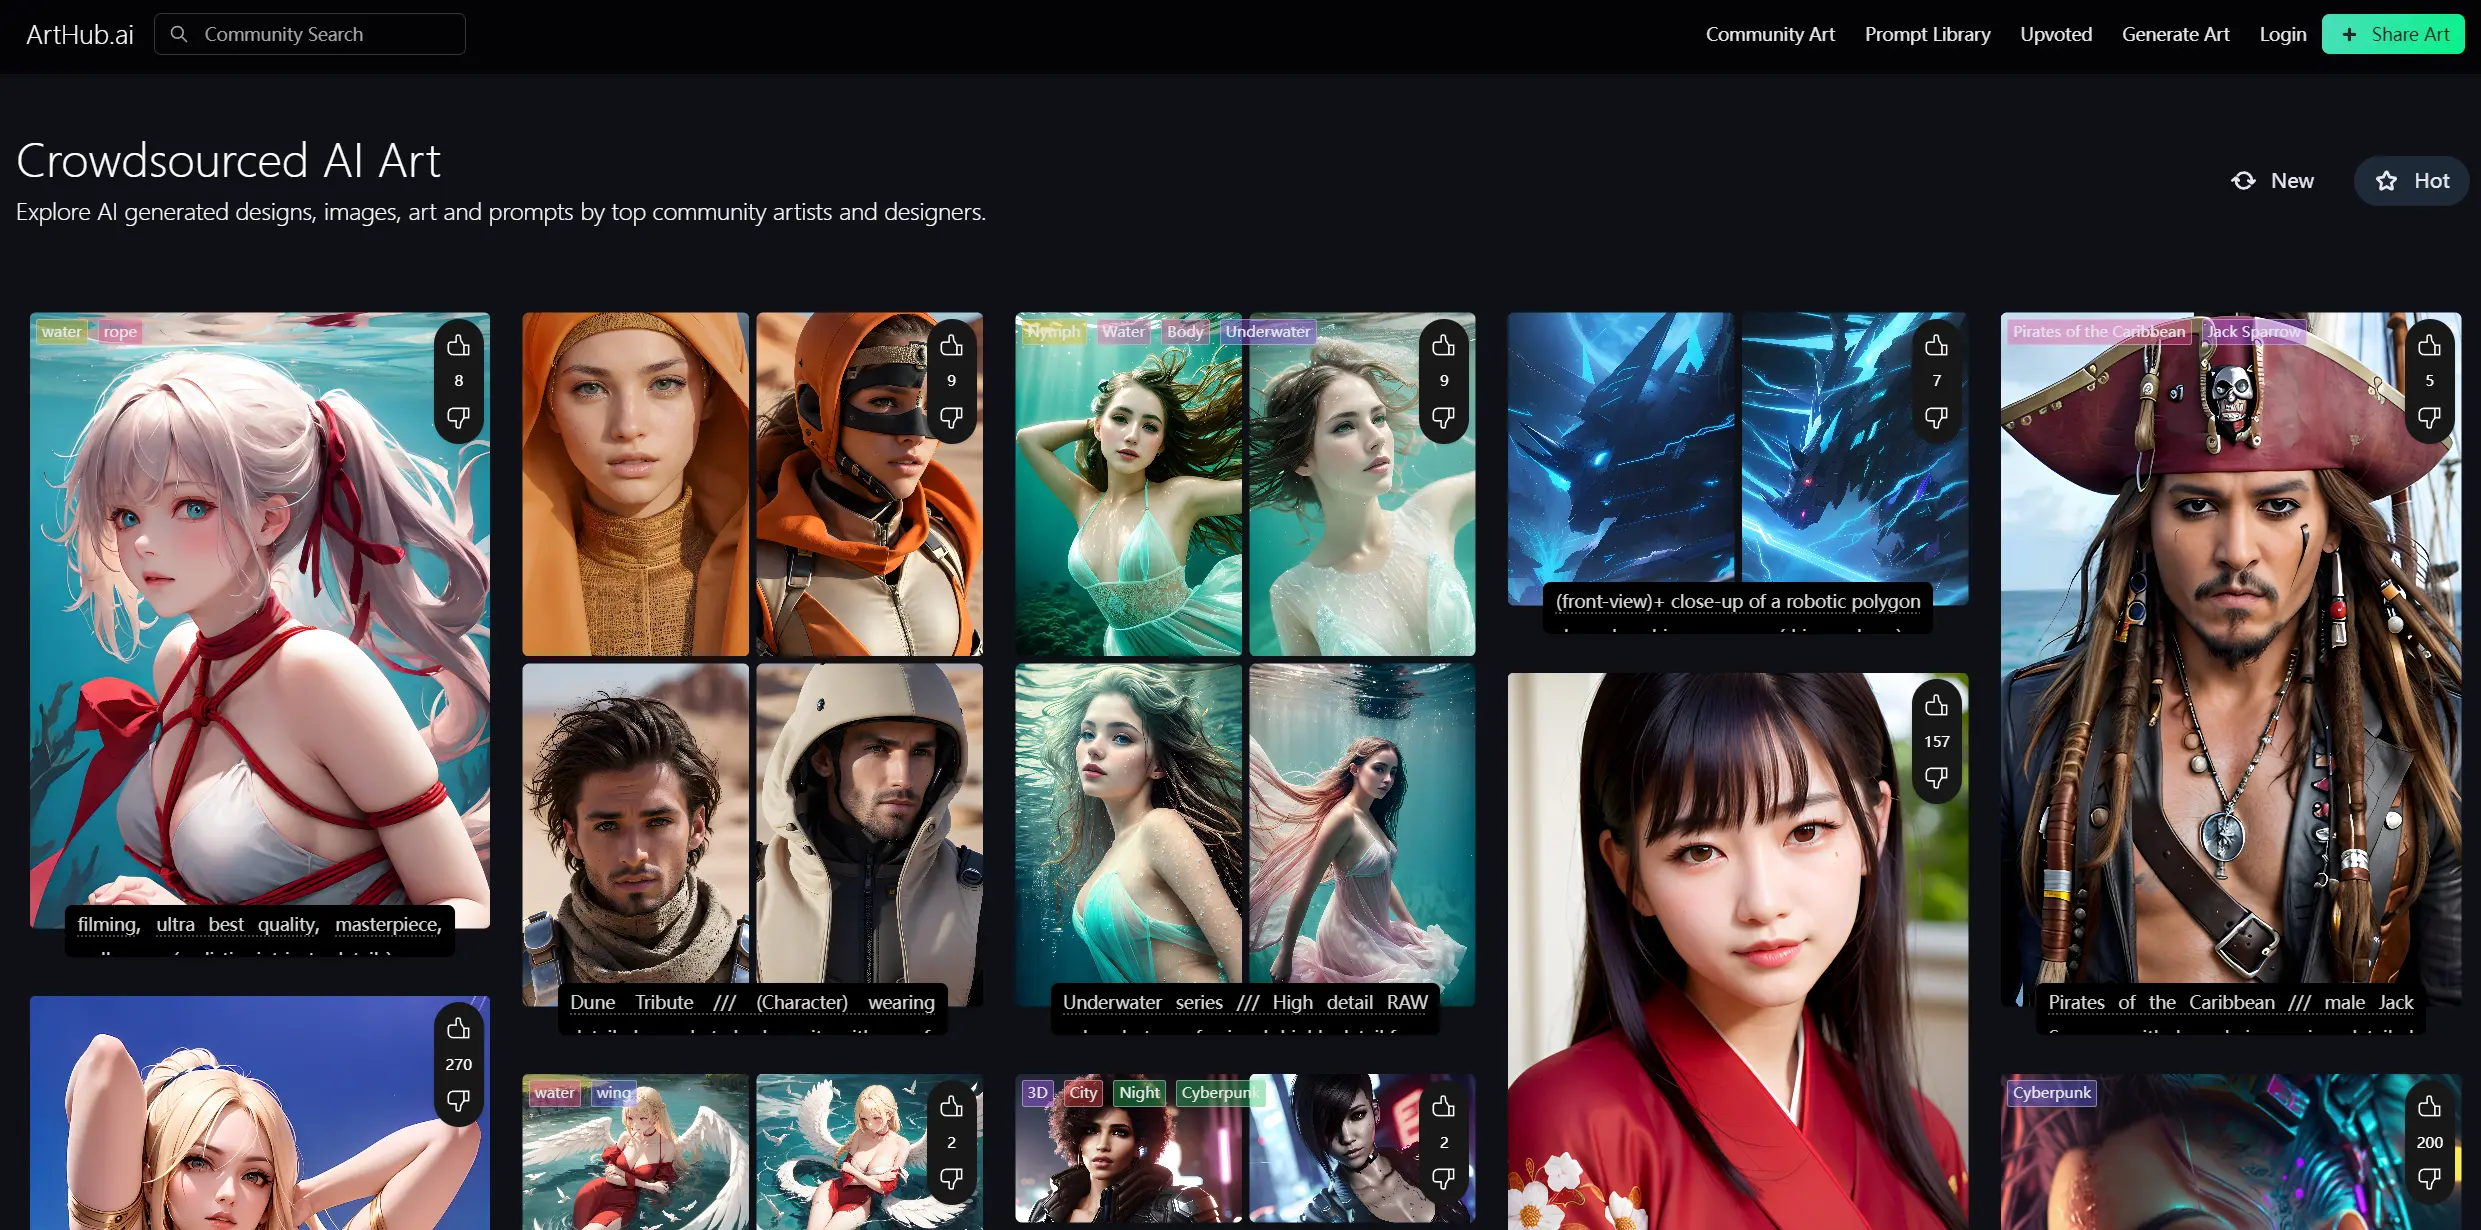
Task: Open the Community Art page
Action: [1770, 34]
